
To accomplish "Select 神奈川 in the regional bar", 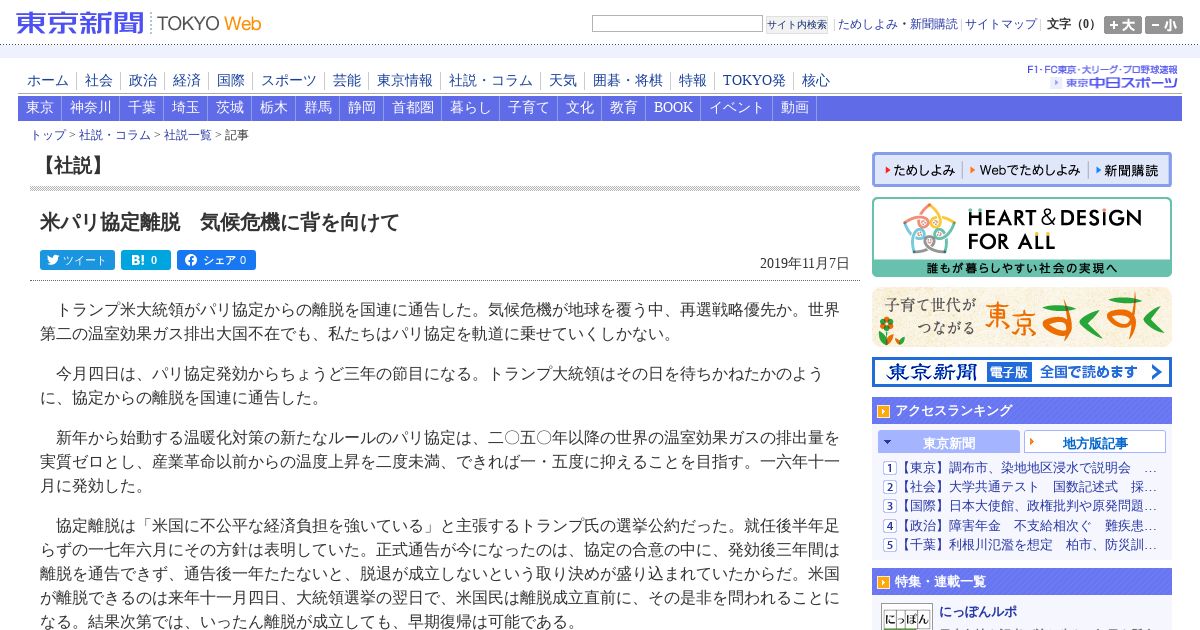I will [91, 108].
